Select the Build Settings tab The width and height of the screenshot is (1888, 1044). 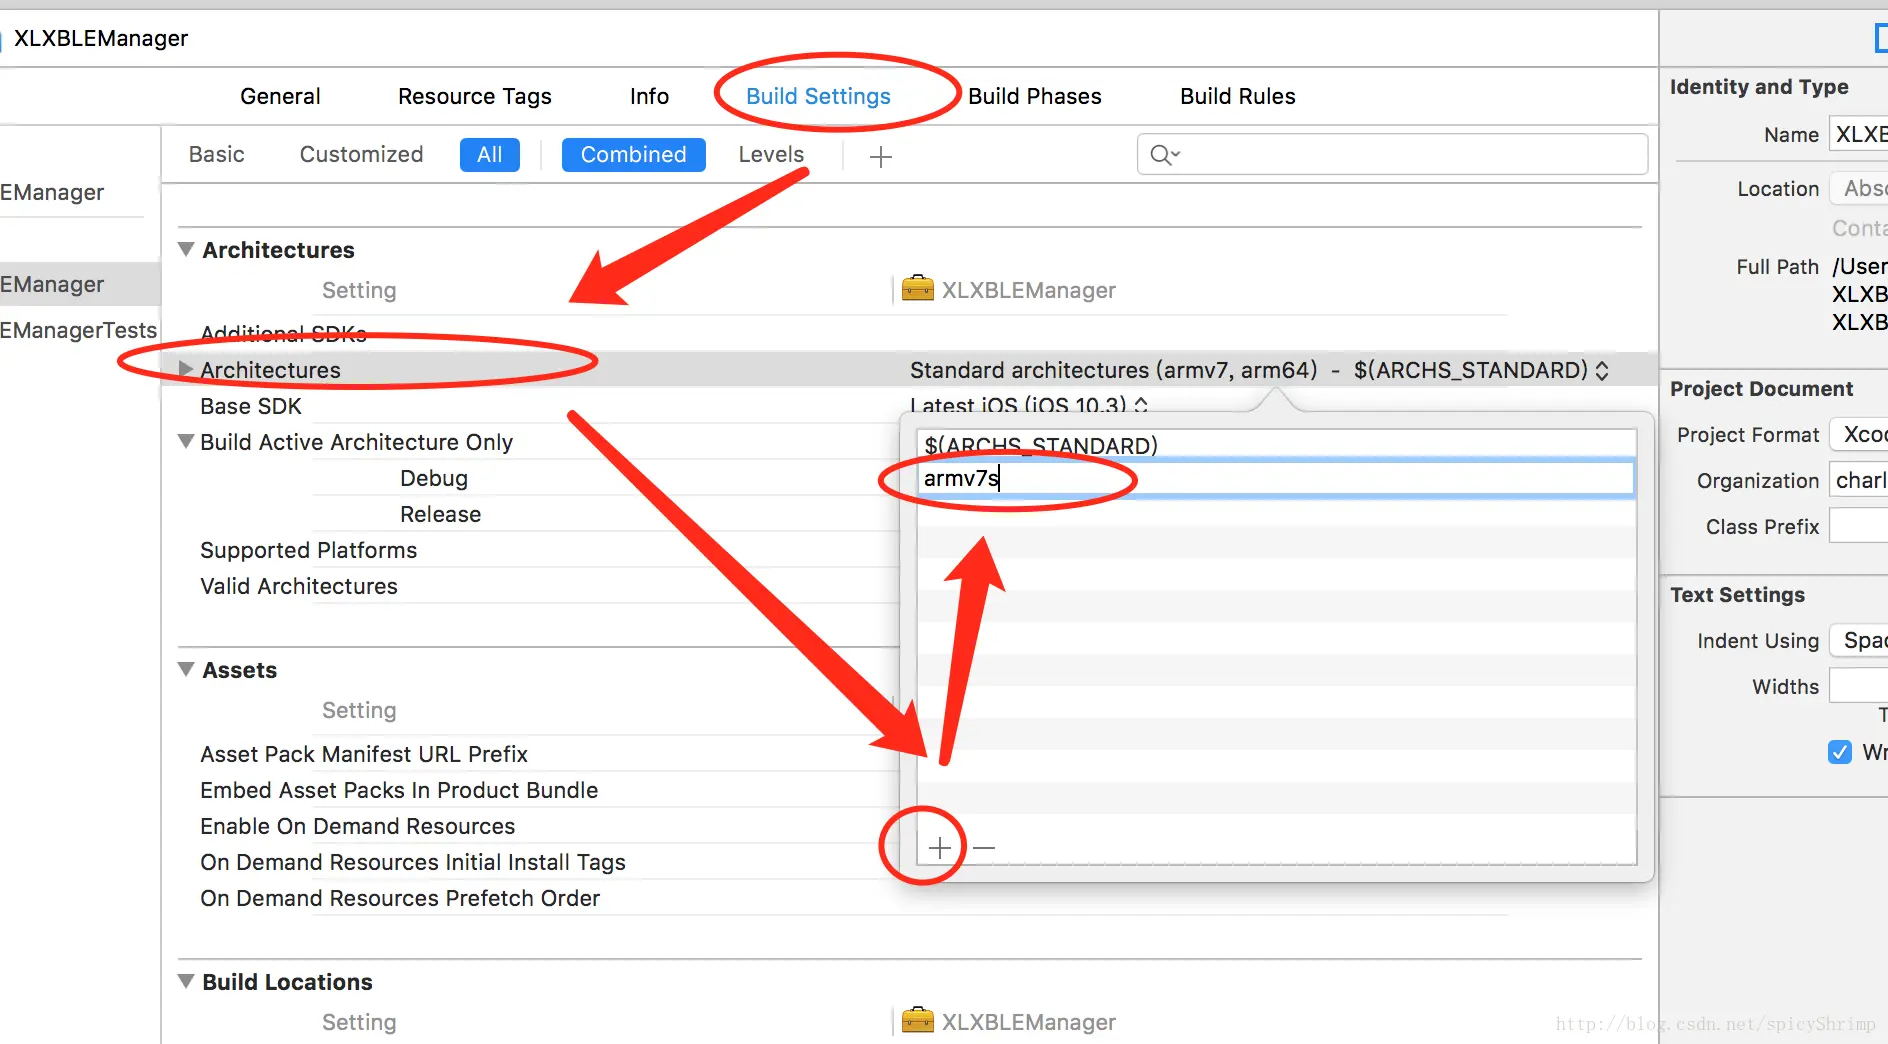point(818,96)
